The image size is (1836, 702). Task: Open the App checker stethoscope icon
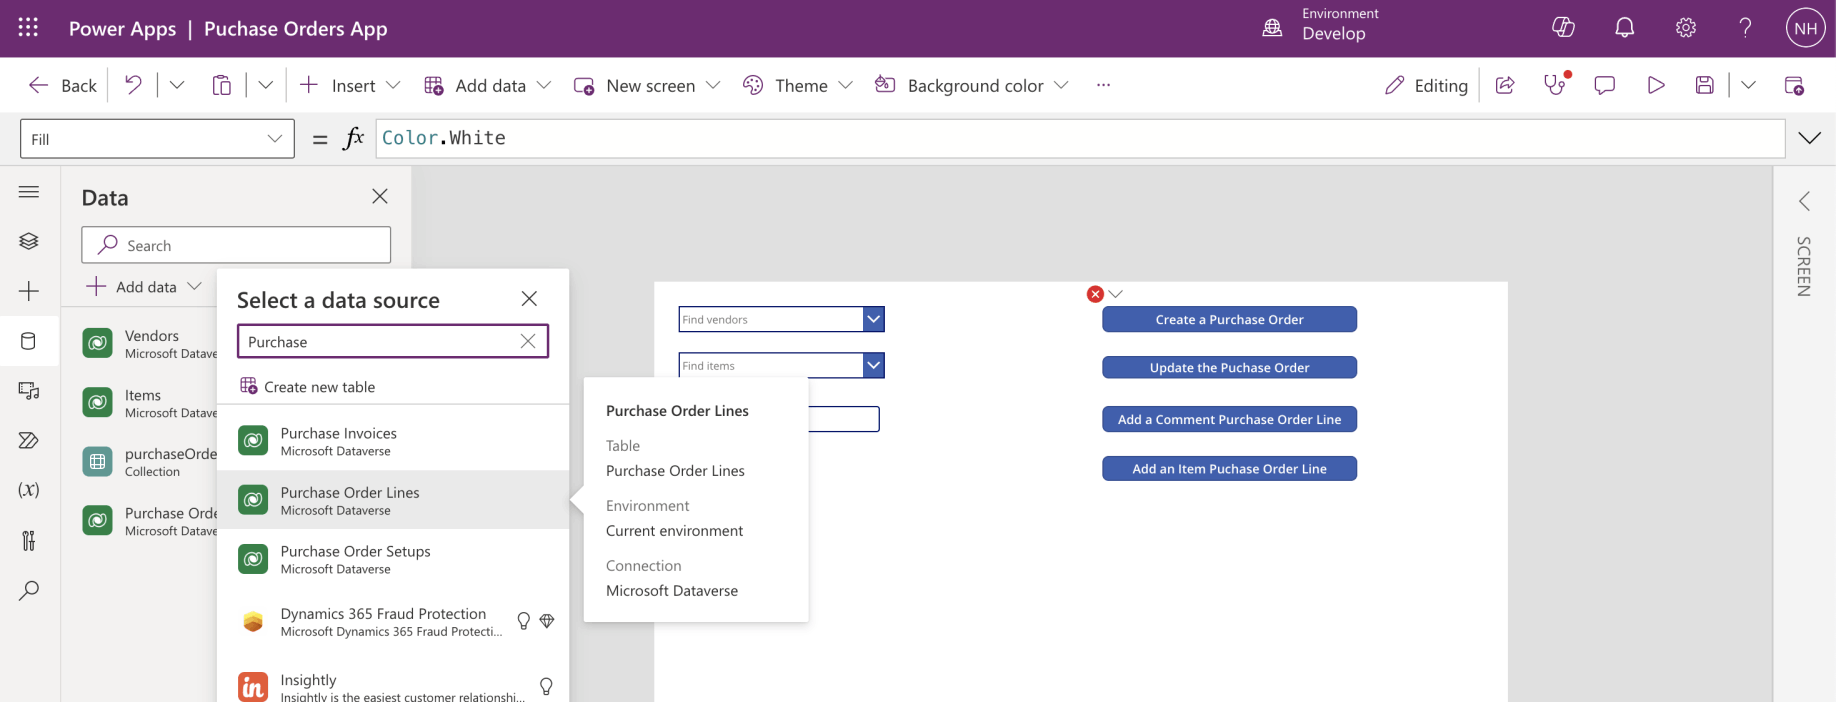(x=1555, y=86)
